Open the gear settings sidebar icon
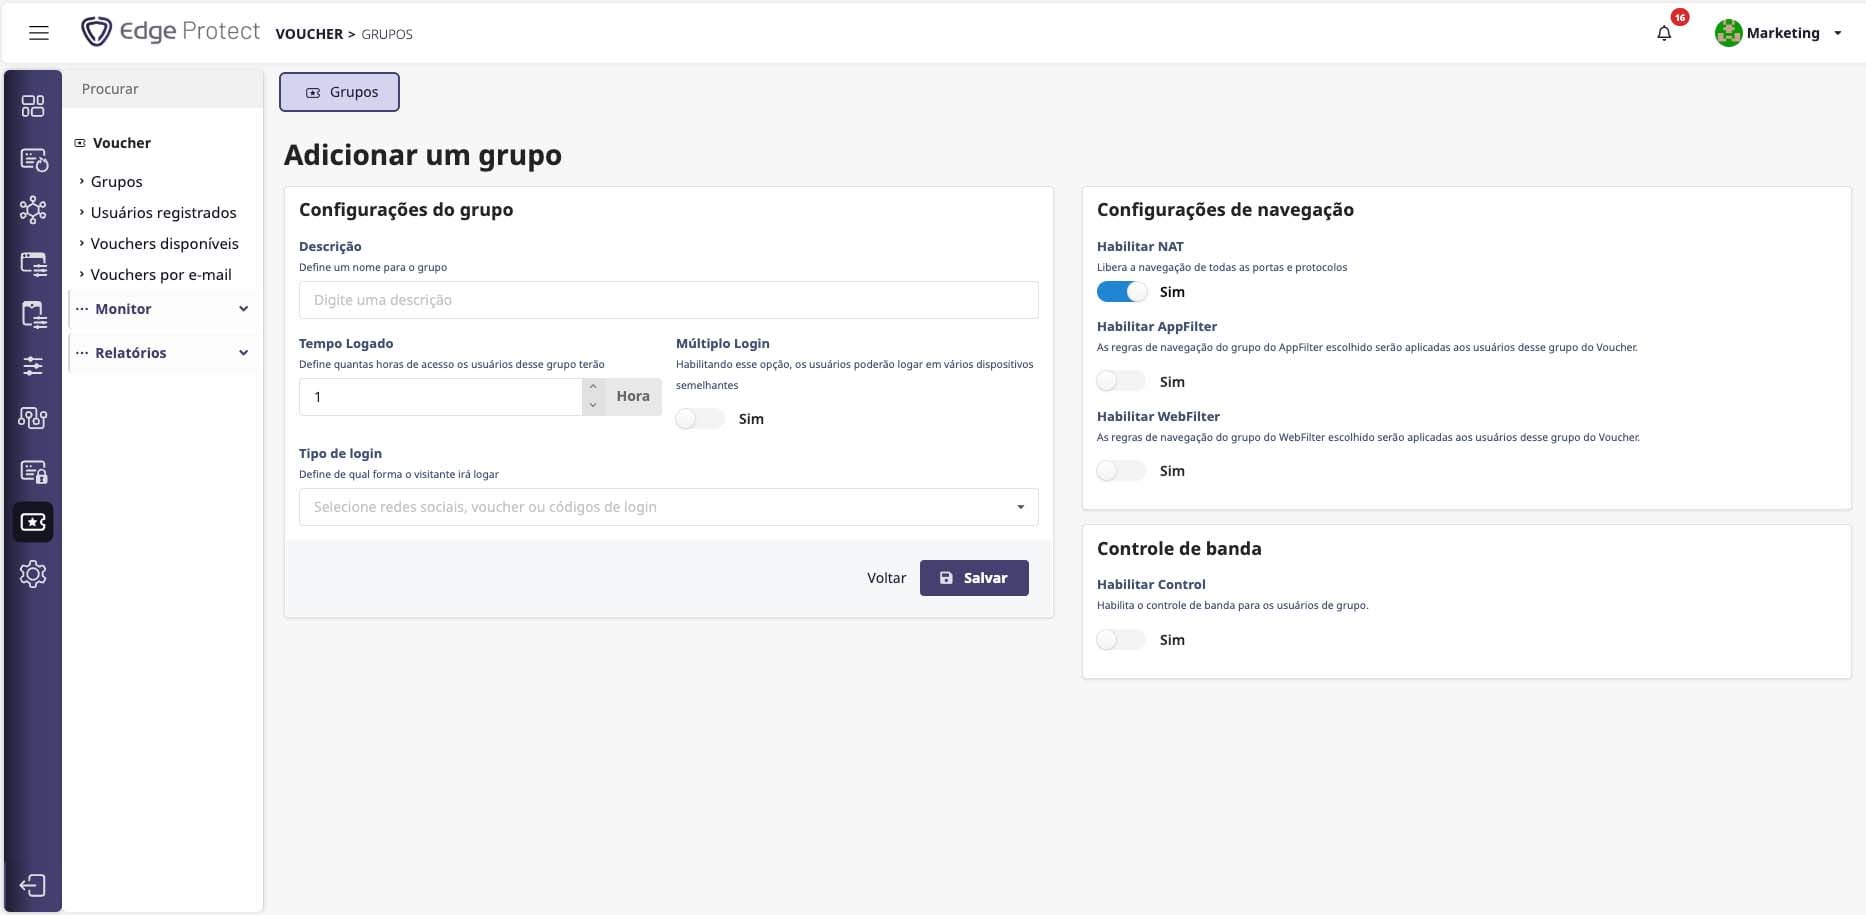Image resolution: width=1866 pixels, height=915 pixels. coord(33,574)
